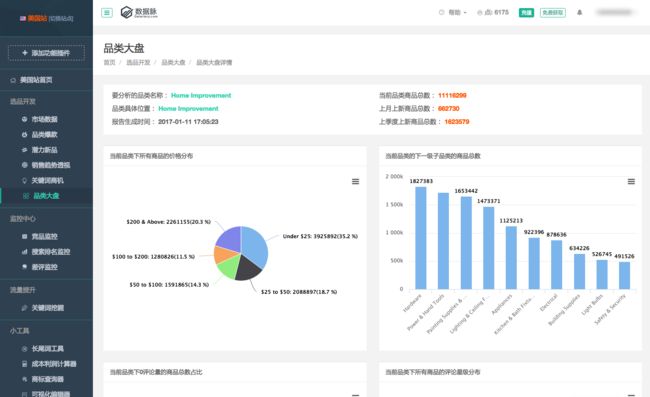Click the total products count 11116299

(x=452, y=95)
